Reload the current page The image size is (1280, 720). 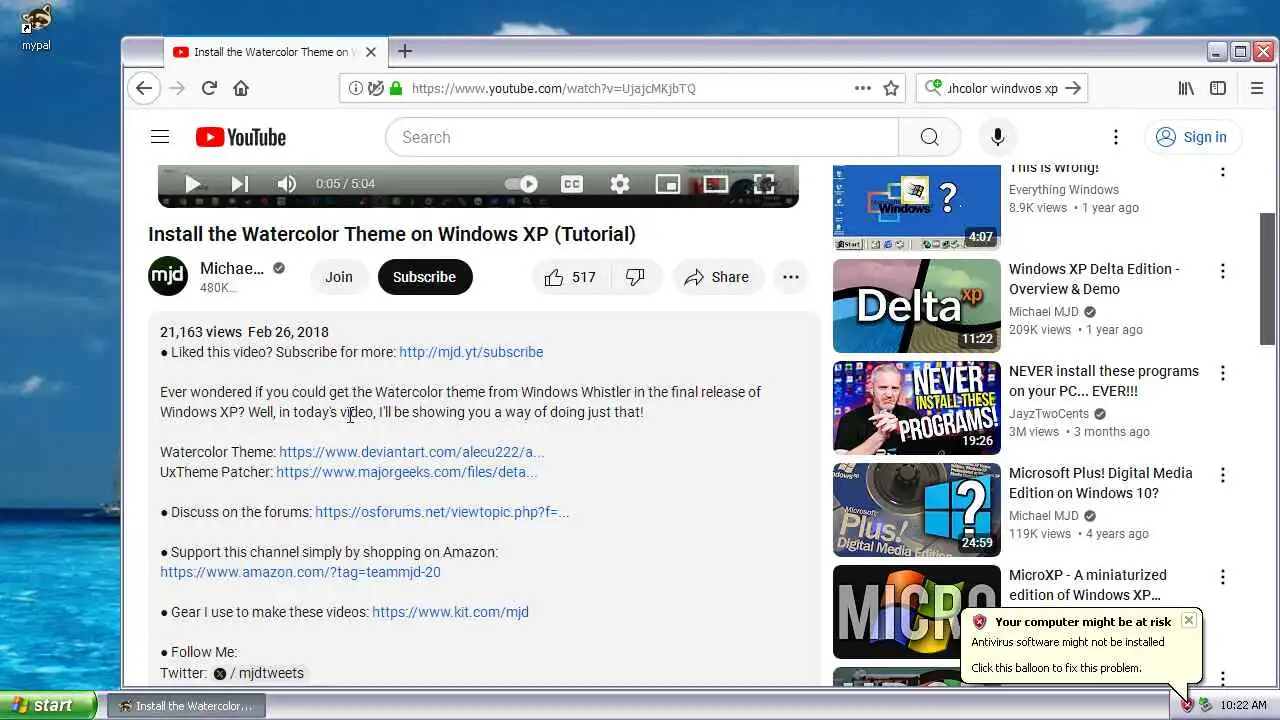[209, 88]
